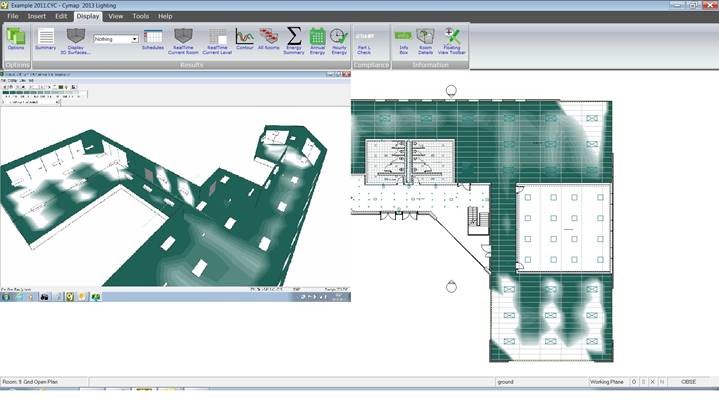The height and width of the screenshot is (405, 719).
Task: Open Room Details
Action: (x=425, y=41)
